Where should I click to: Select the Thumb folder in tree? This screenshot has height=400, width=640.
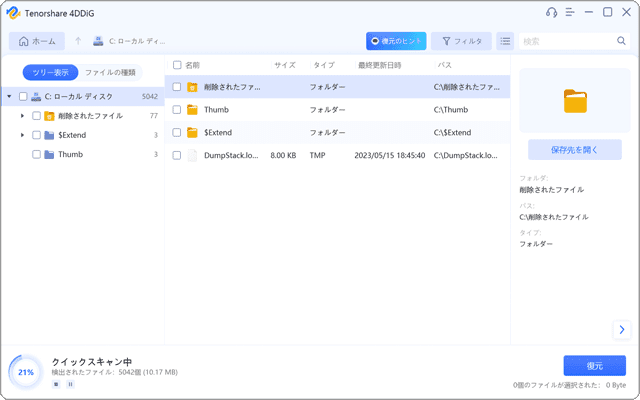(x=71, y=154)
